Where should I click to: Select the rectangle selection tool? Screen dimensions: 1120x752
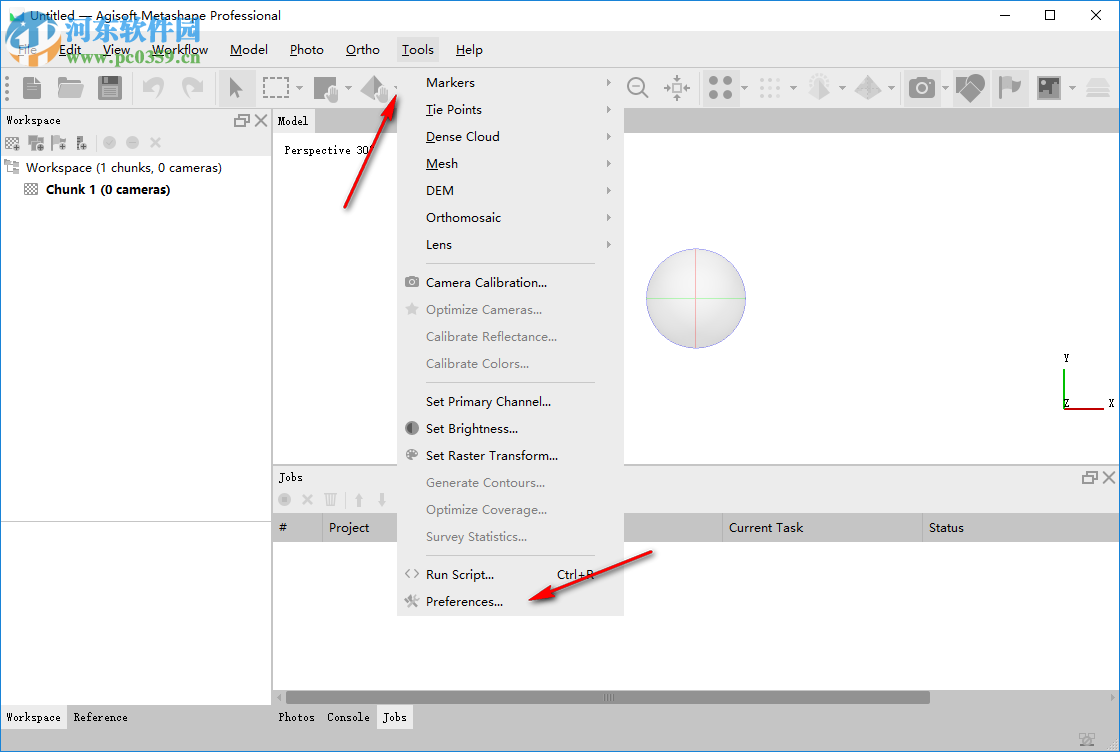[275, 88]
